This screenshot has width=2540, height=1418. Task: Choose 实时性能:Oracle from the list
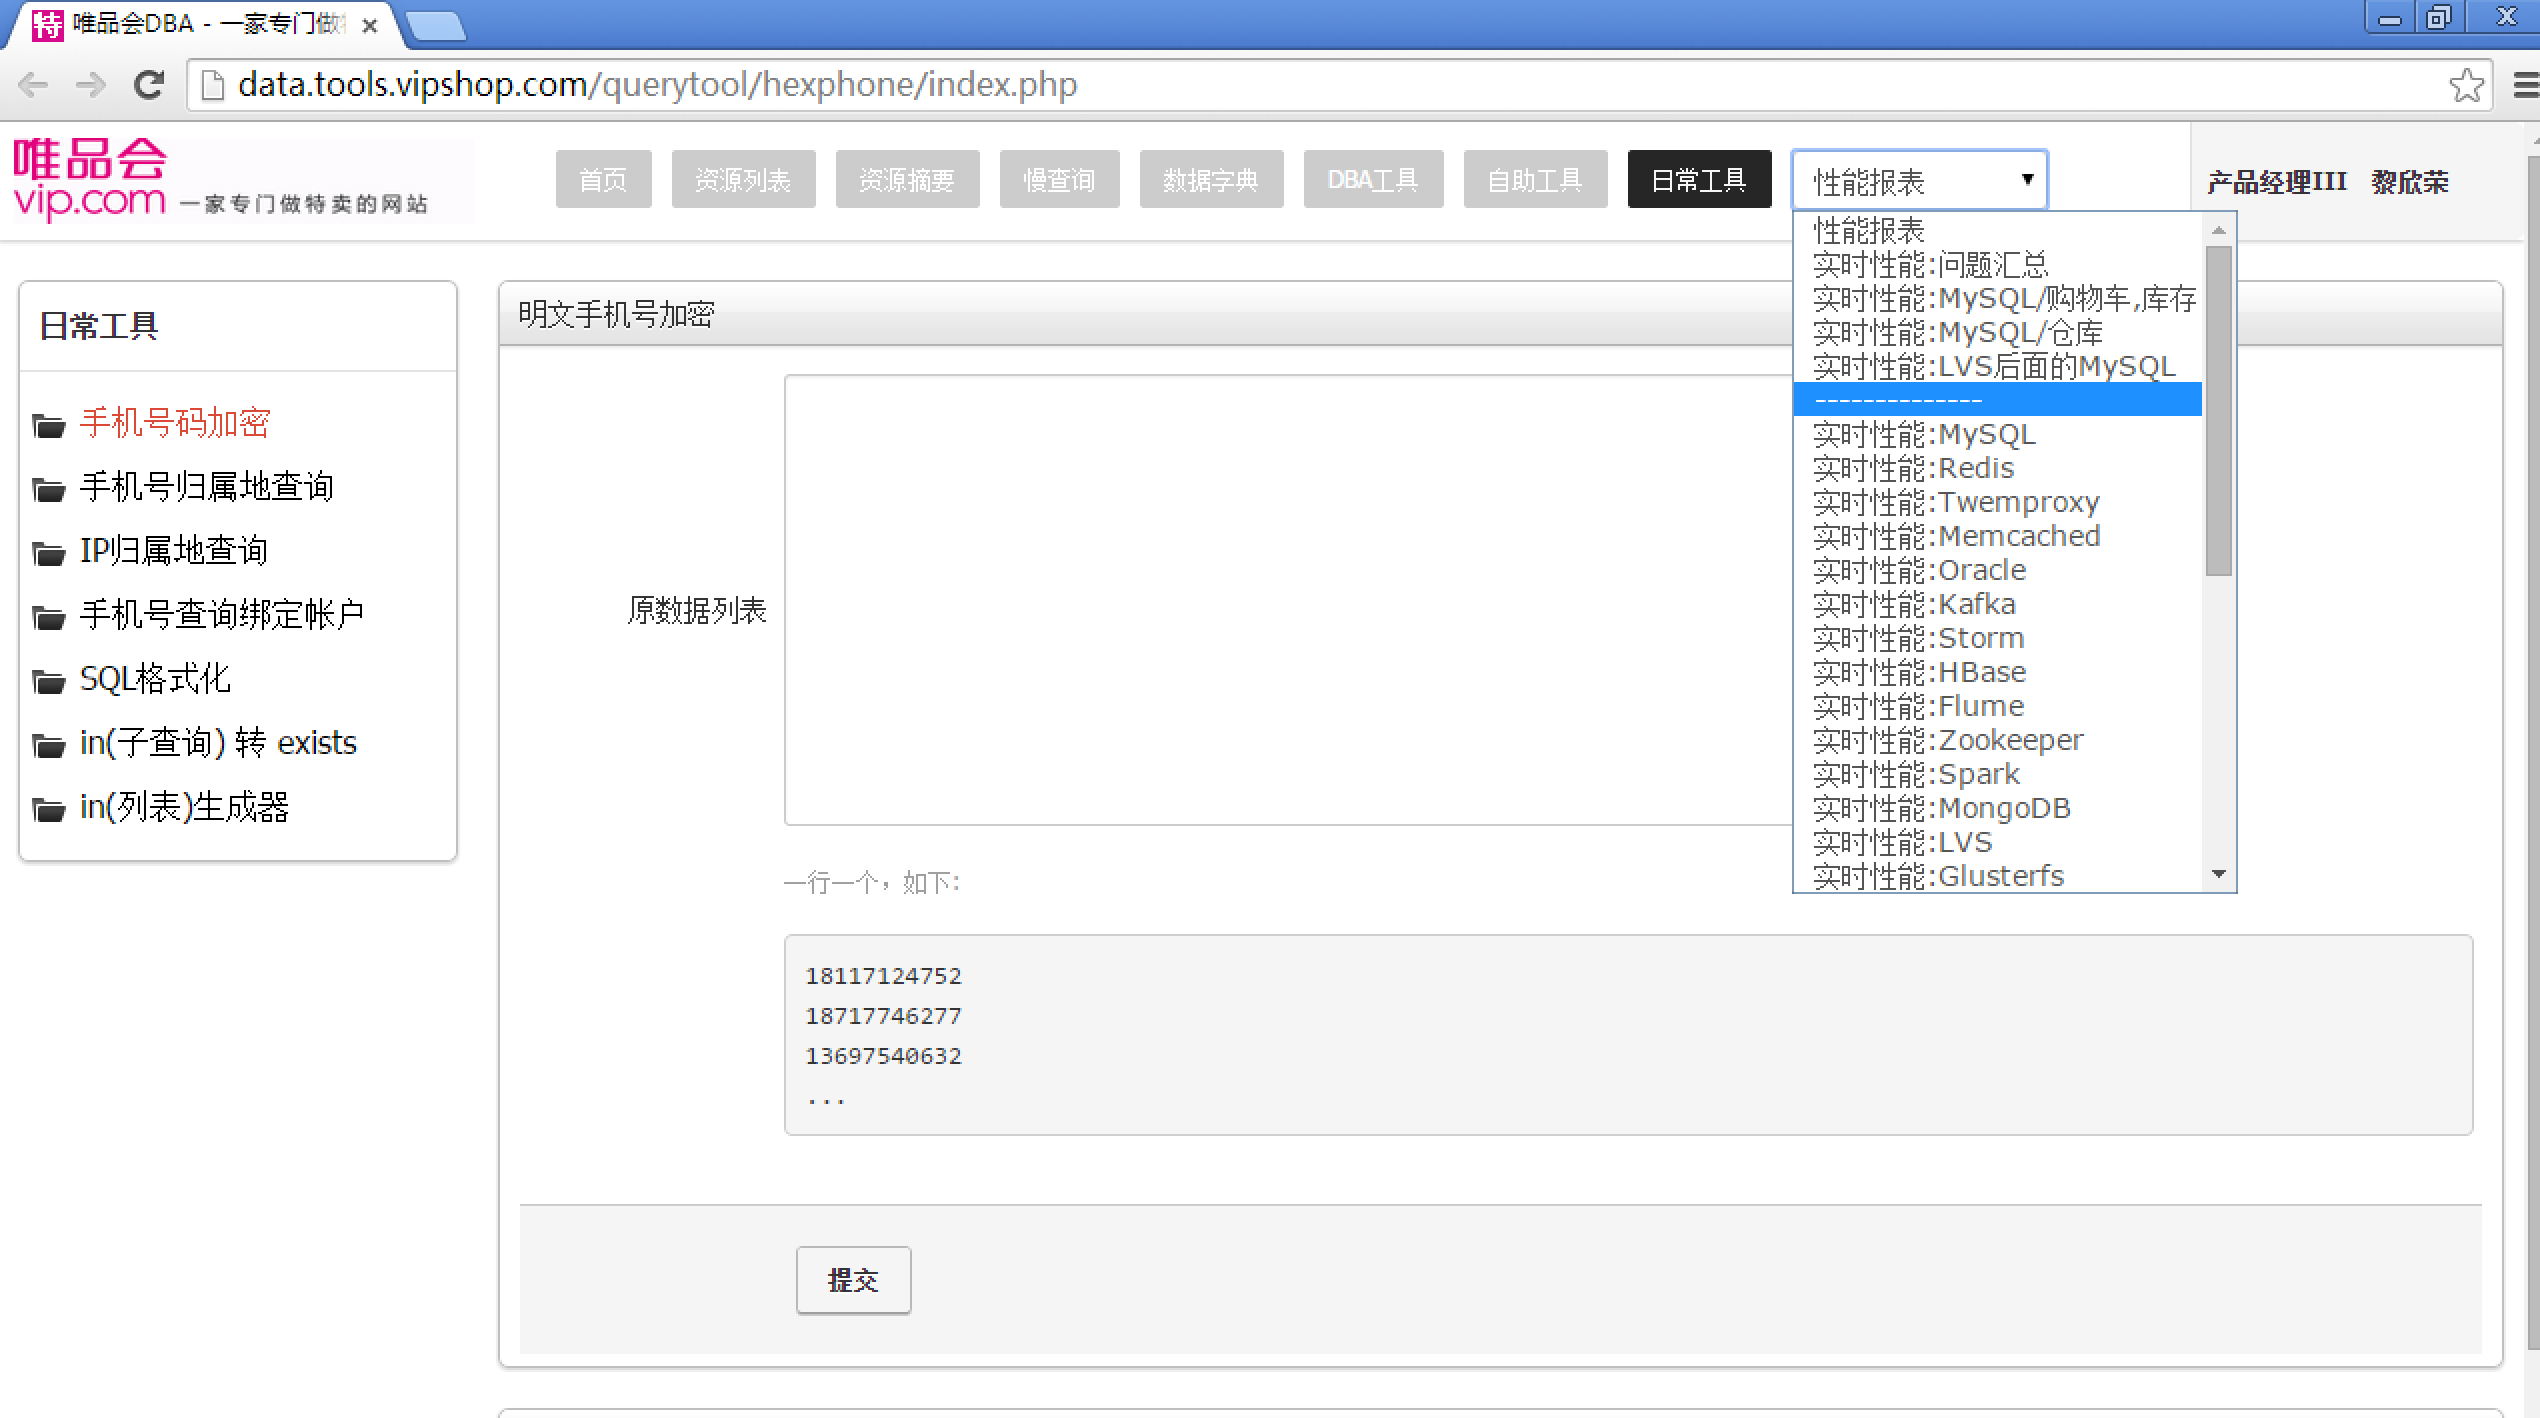click(x=1997, y=570)
